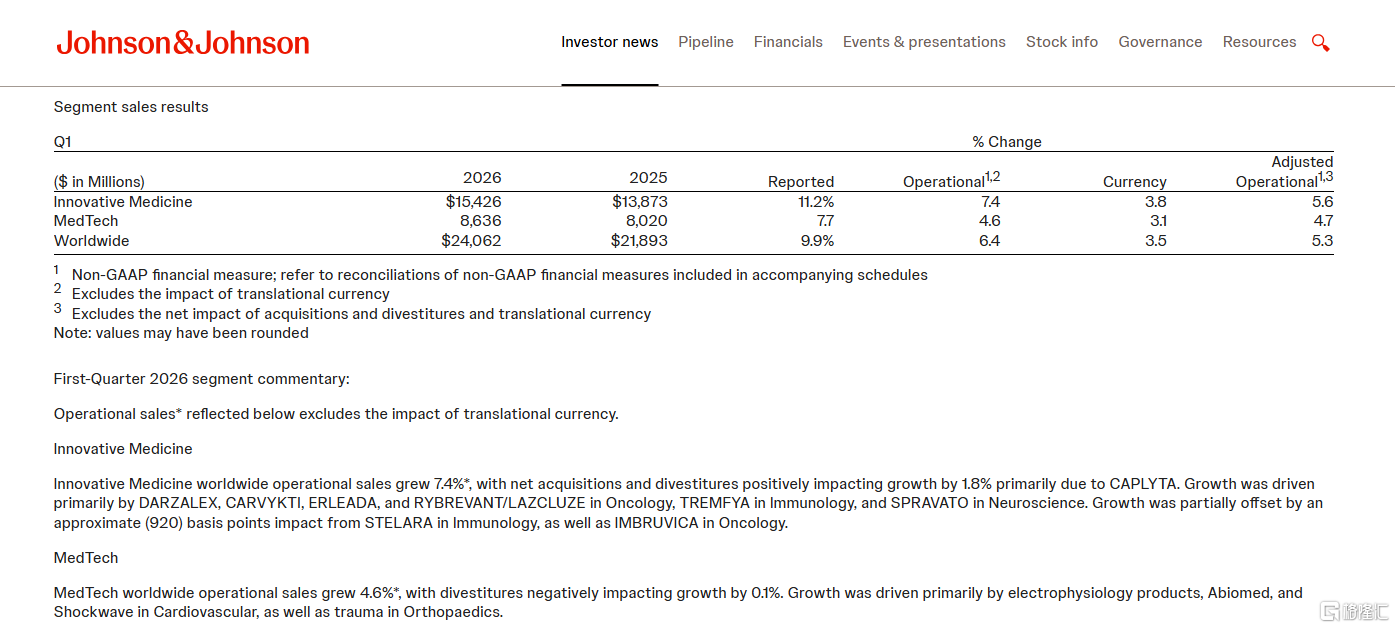This screenshot has height=628, width=1395.
Task: Select the Worldwide table row label
Action: point(92,241)
